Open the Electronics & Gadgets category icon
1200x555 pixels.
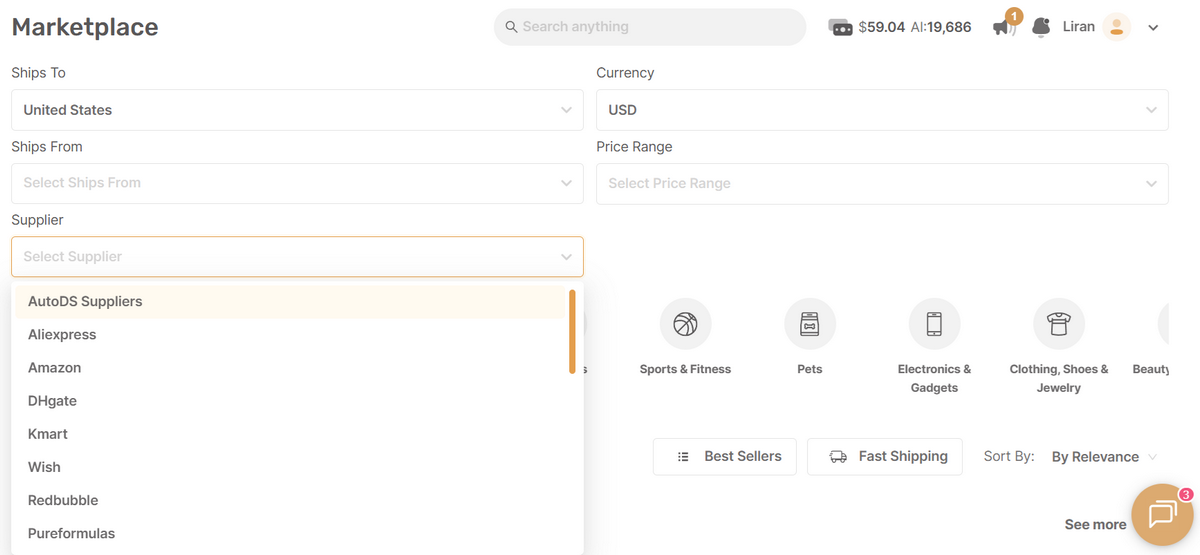click(934, 324)
